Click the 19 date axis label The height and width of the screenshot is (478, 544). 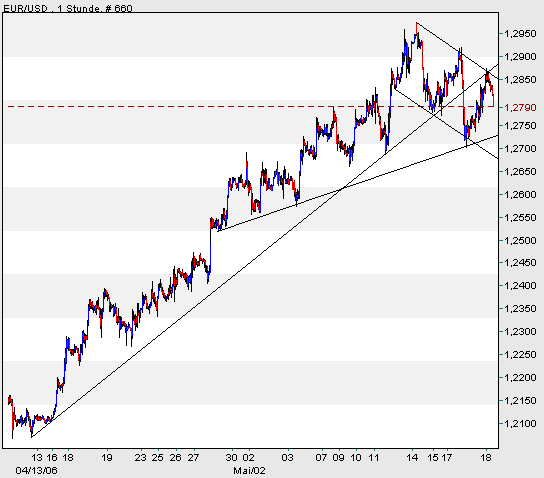tap(107, 458)
